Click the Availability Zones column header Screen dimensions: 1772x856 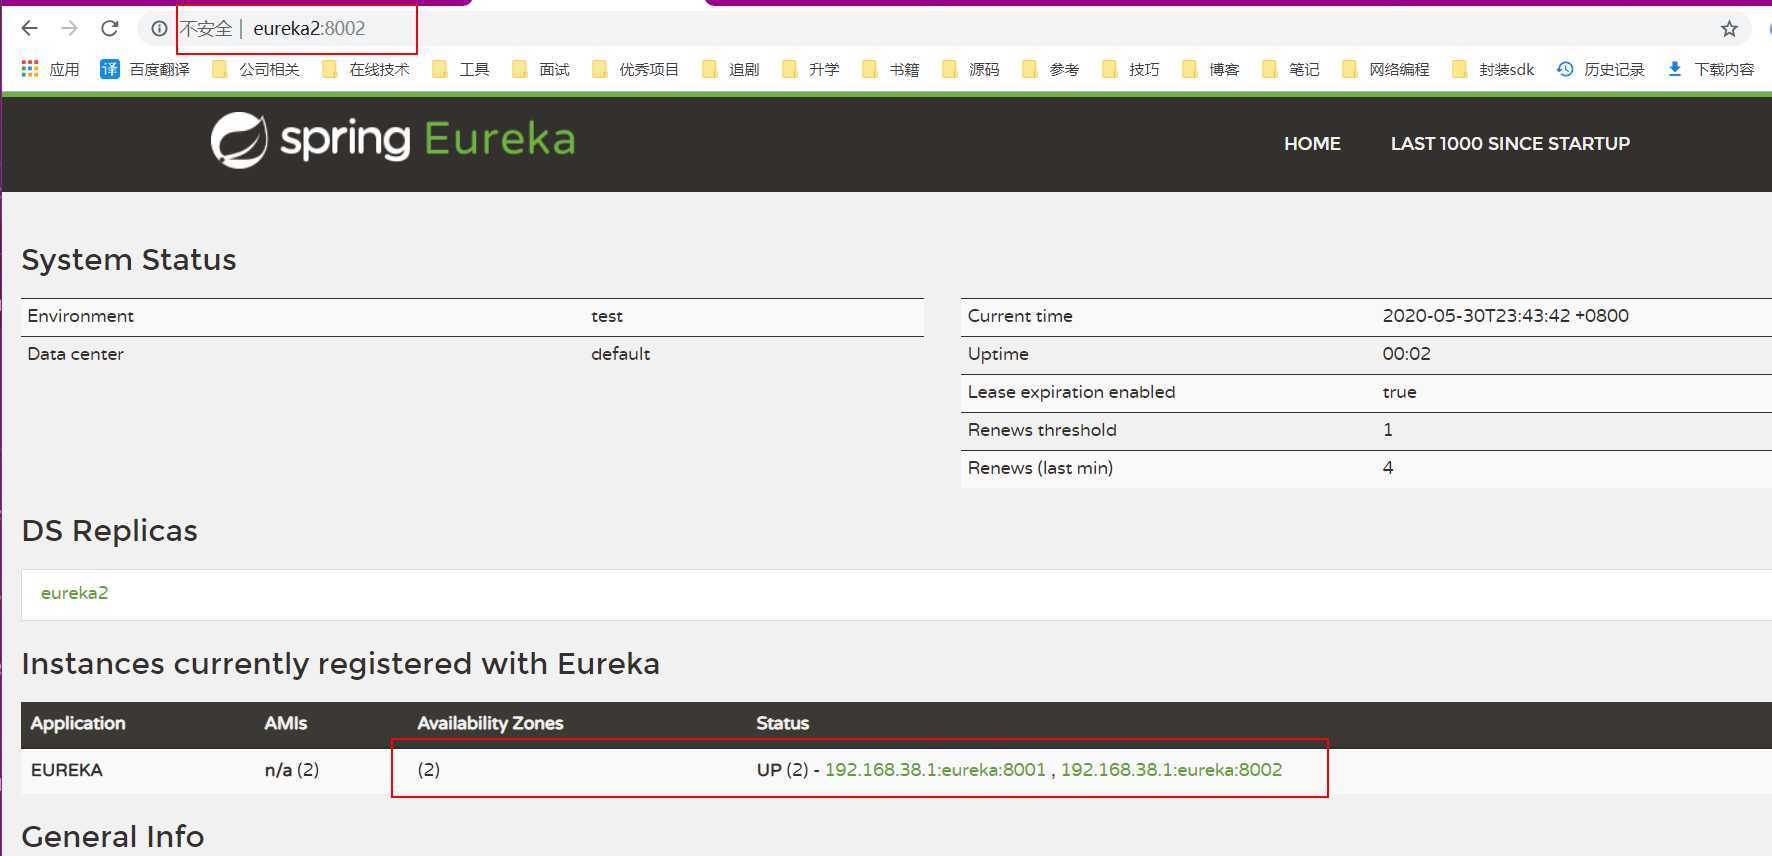[x=490, y=723]
